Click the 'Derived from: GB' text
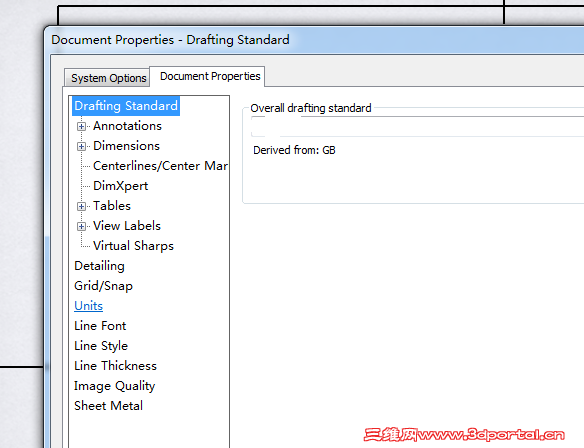 (294, 150)
